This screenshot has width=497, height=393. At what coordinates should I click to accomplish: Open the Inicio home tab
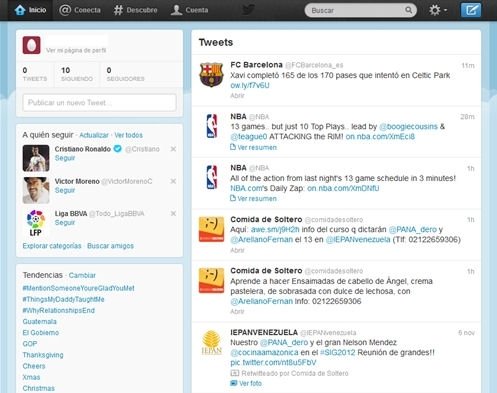[30, 10]
